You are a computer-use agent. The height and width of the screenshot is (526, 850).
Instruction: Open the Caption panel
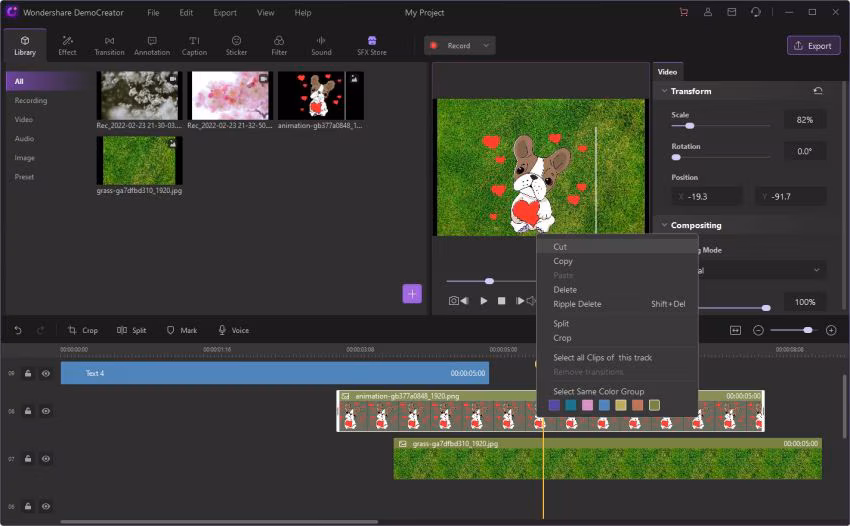coord(194,46)
